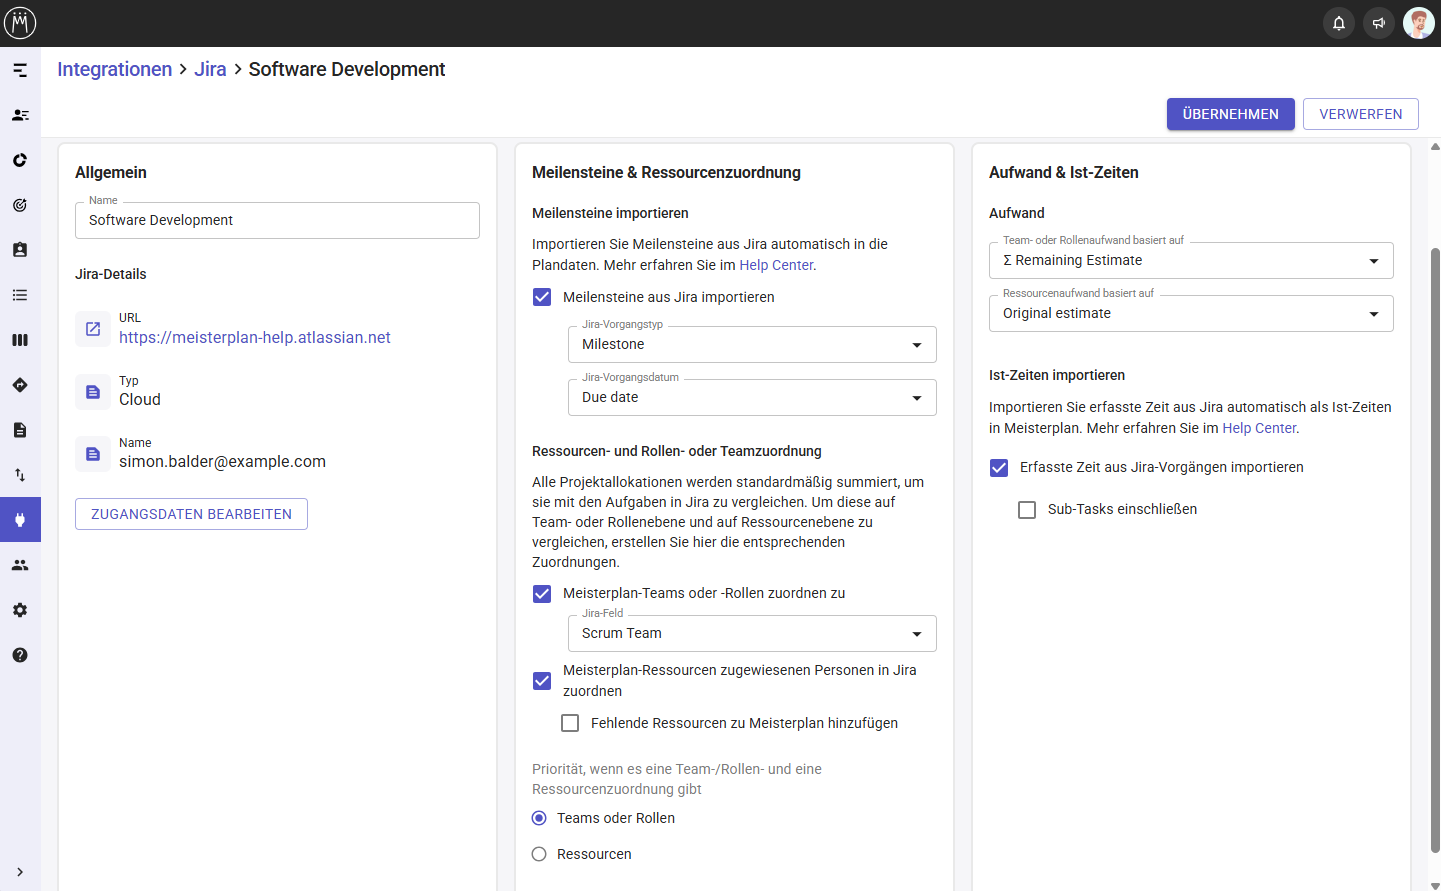This screenshot has width=1441, height=891.
Task: Click the Allgemein heading
Action: pos(111,172)
